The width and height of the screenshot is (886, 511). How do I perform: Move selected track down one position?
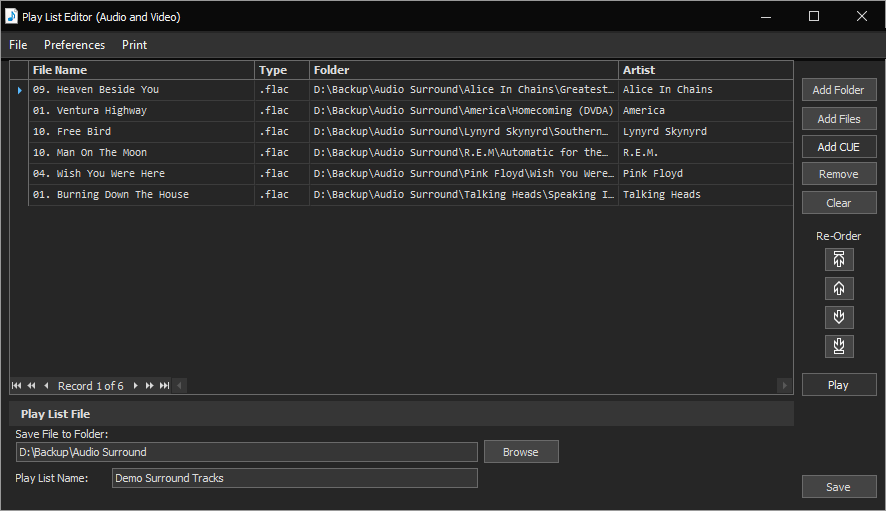(x=839, y=318)
